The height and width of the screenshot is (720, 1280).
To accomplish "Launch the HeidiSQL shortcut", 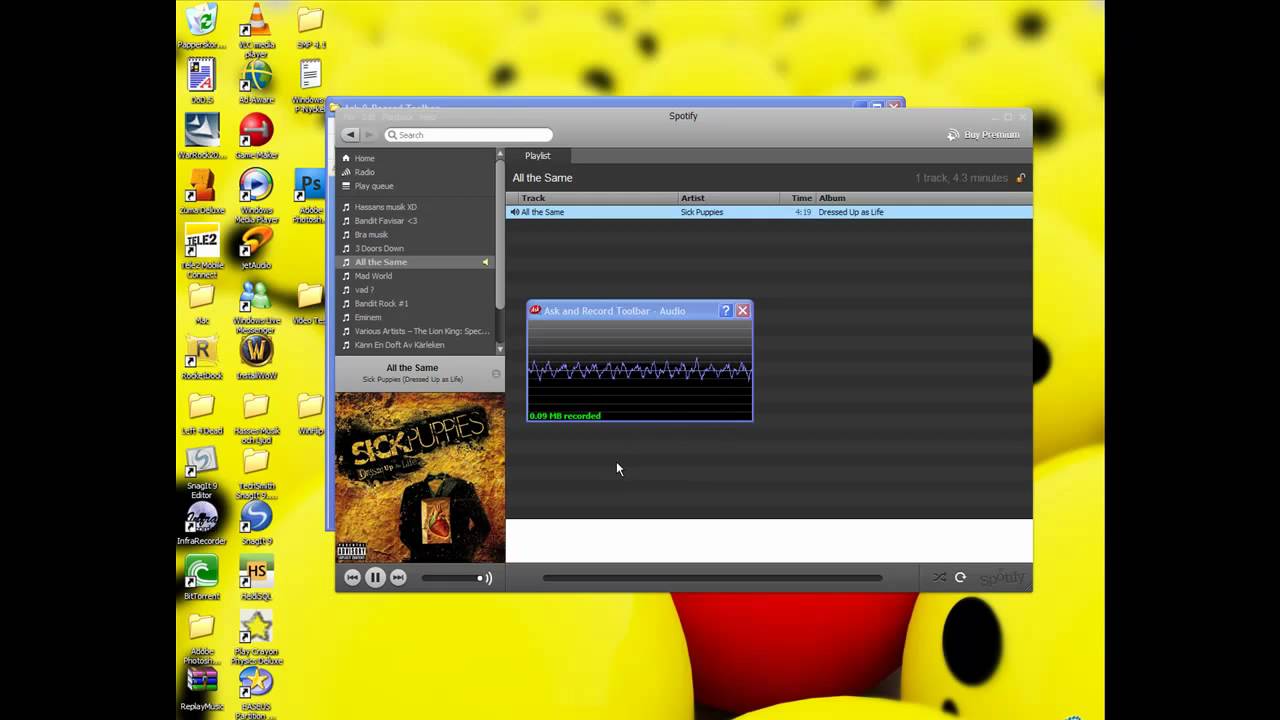I will (x=256, y=577).
